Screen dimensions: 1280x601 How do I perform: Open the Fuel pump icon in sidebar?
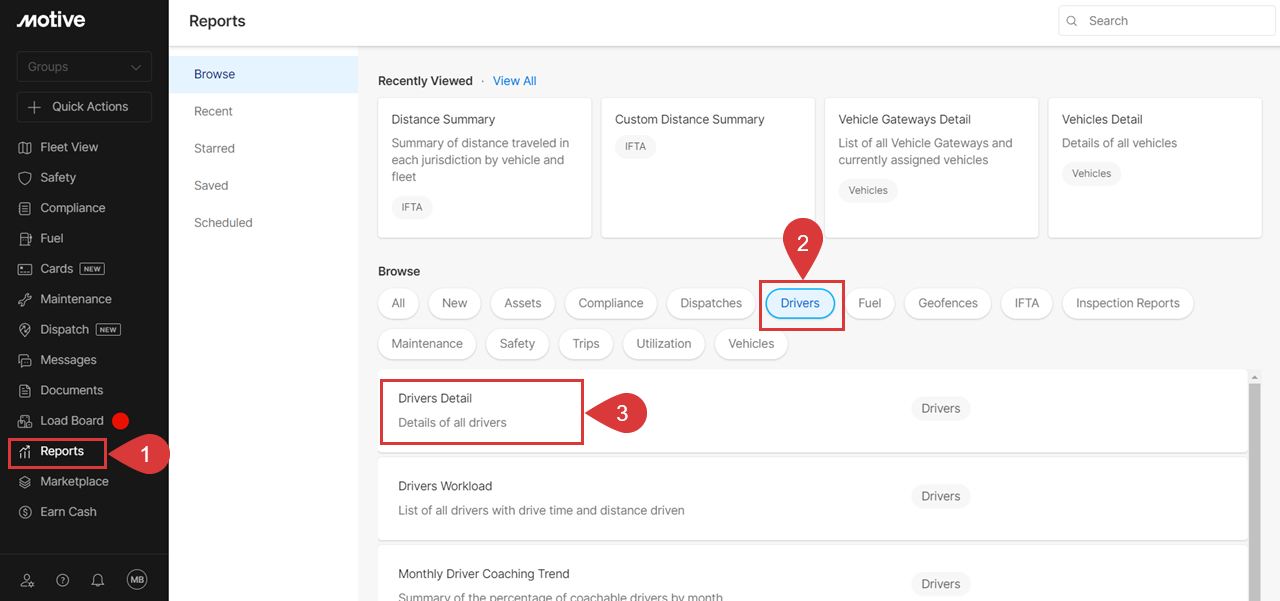(x=26, y=239)
